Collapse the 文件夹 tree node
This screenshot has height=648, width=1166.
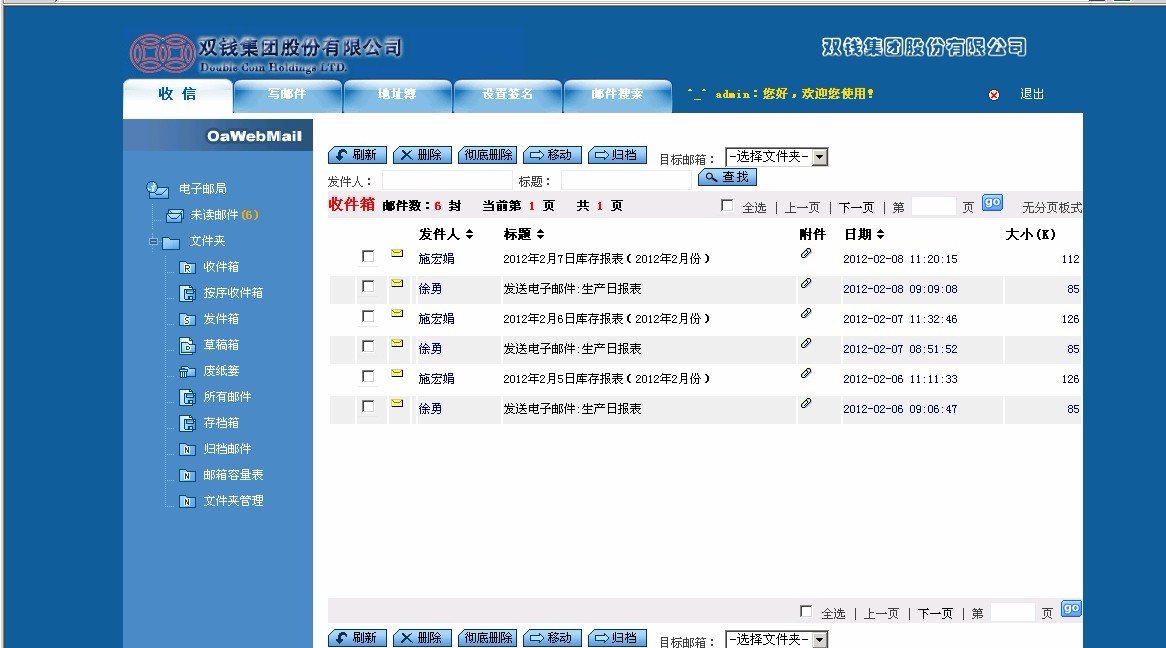click(x=152, y=241)
